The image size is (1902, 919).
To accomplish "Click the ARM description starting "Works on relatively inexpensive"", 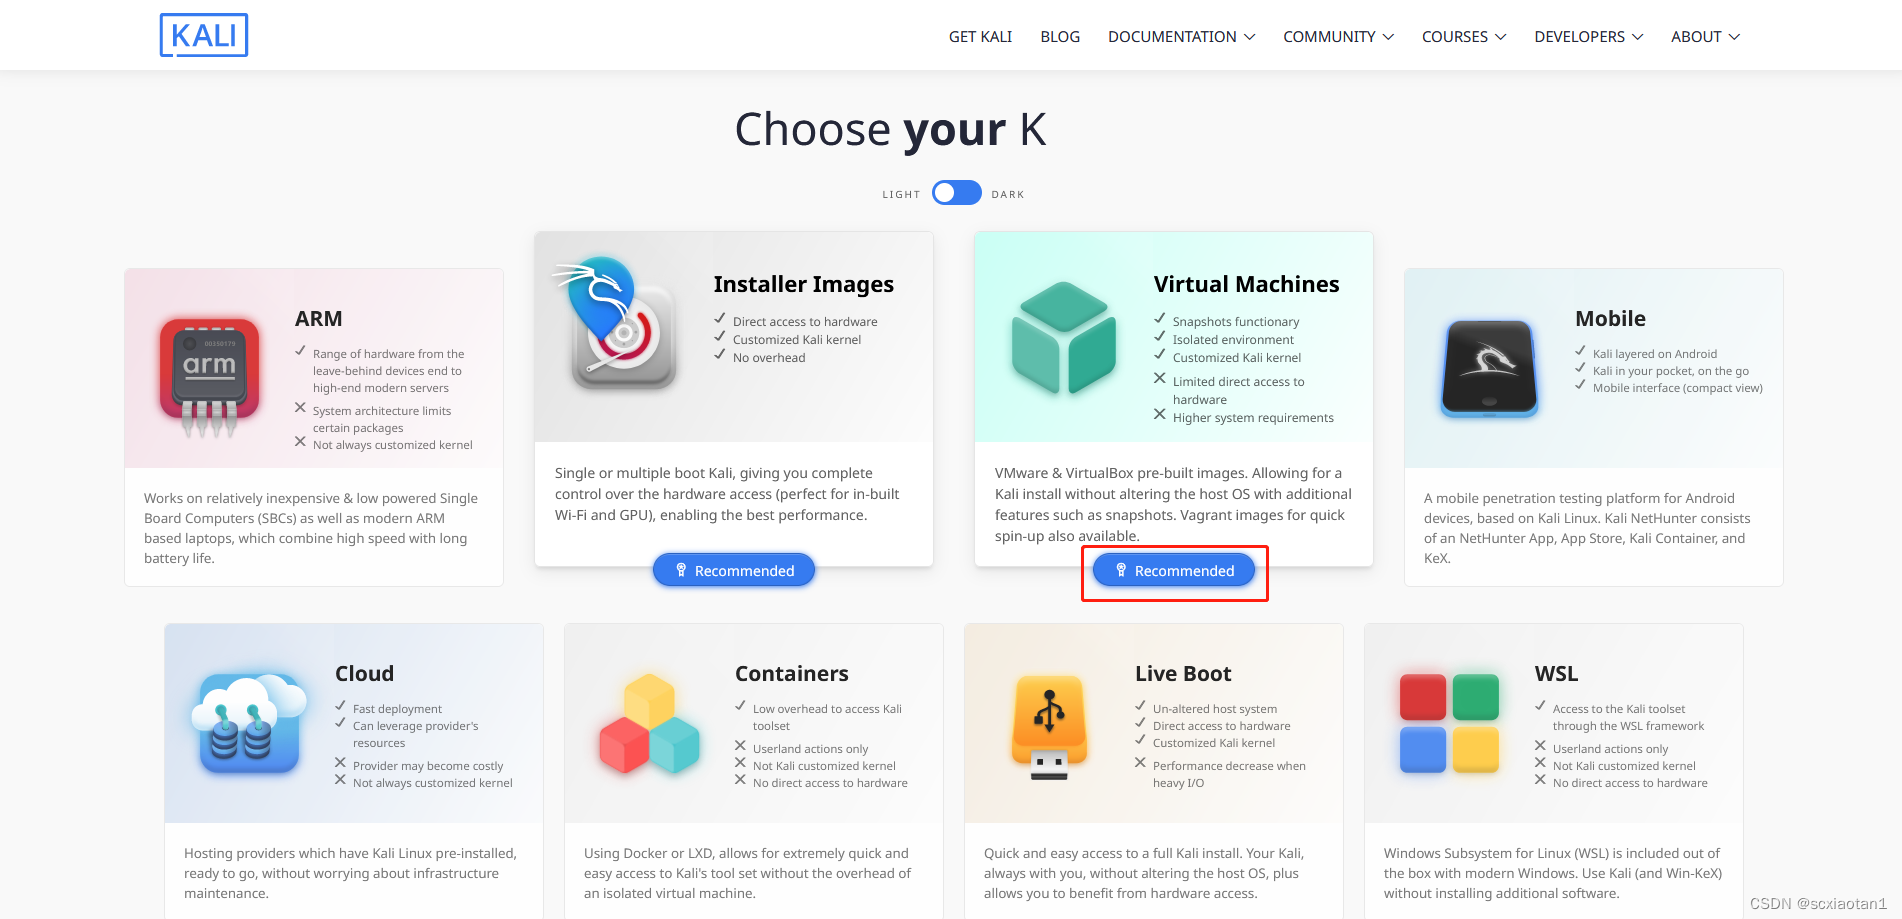I will click(311, 528).
